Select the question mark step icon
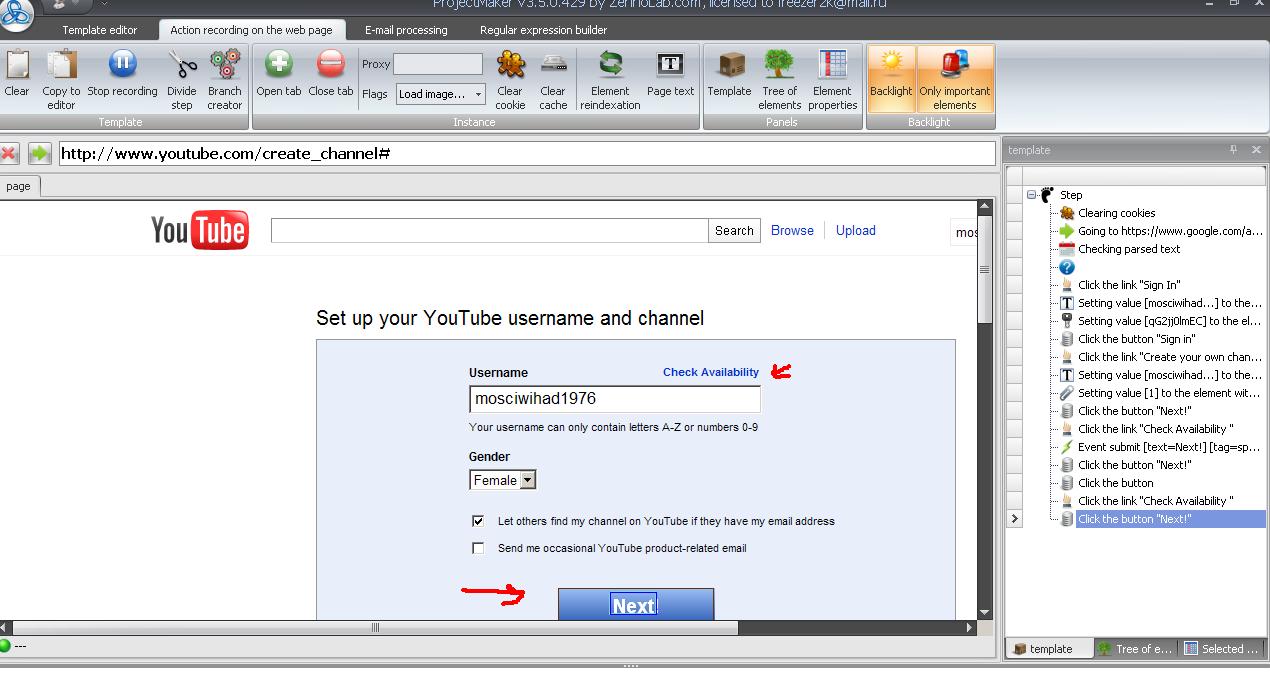This screenshot has width=1270, height=681. tap(1067, 267)
